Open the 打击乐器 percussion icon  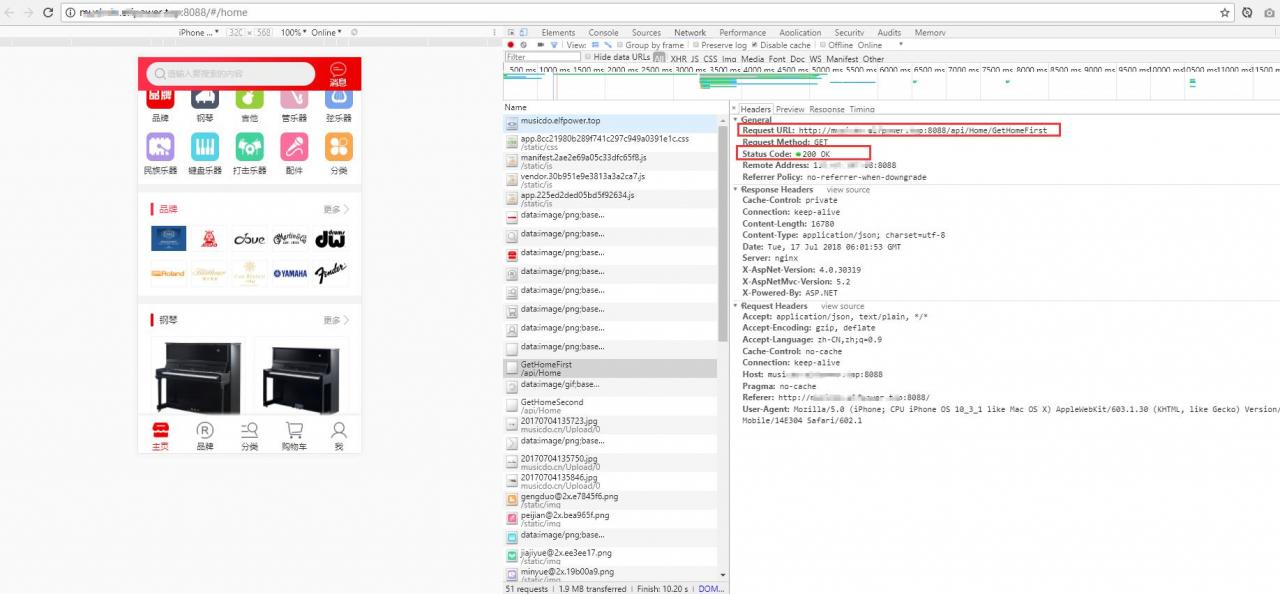[250, 147]
